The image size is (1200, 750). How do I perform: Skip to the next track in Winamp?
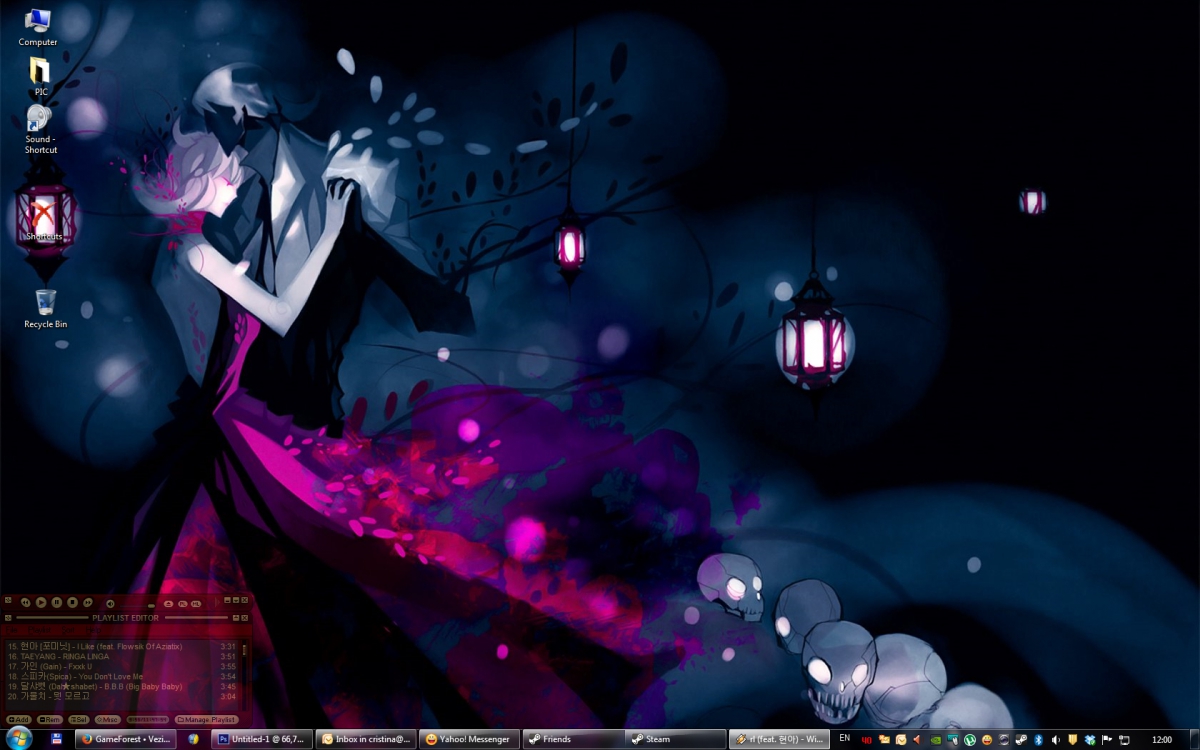(x=88, y=602)
